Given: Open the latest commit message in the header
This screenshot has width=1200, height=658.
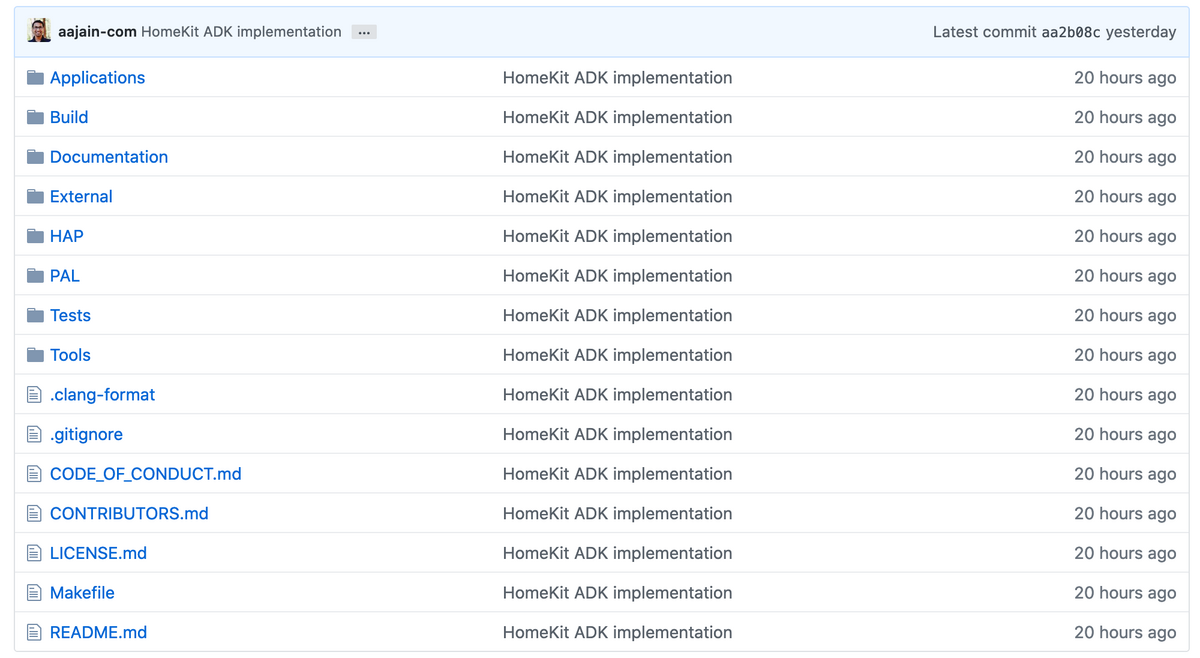Looking at the screenshot, I should [x=241, y=32].
